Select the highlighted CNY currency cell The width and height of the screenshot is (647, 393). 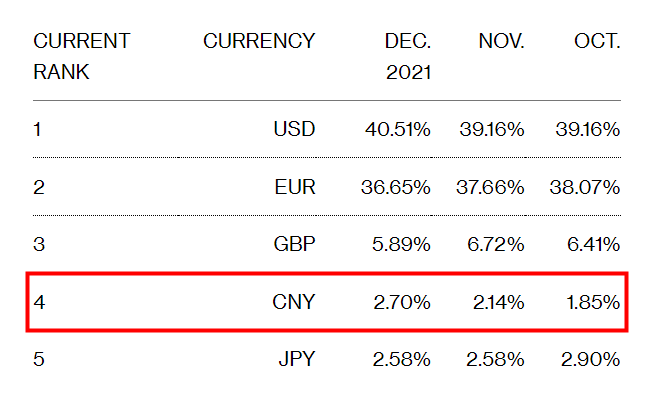pos(294,302)
